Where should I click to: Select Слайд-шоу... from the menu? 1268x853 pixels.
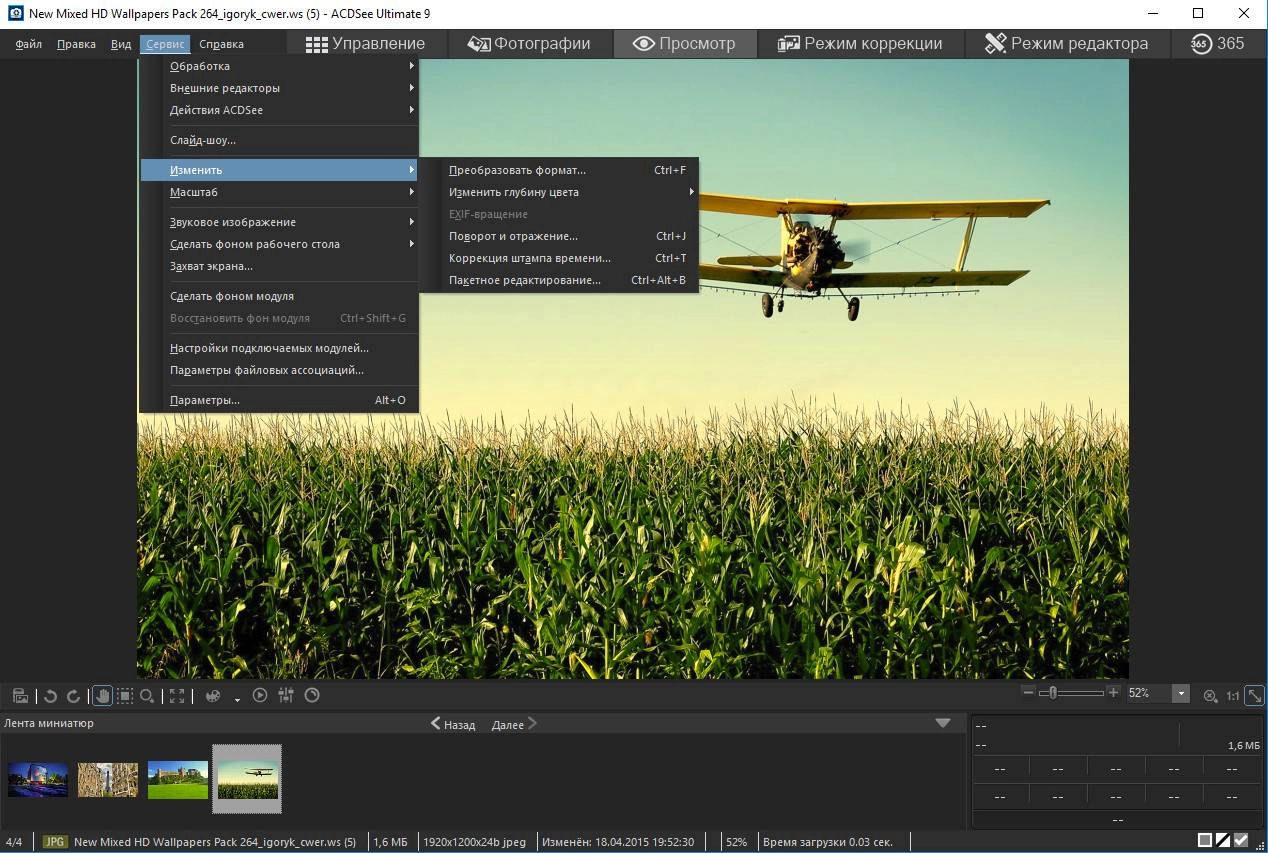[279, 140]
